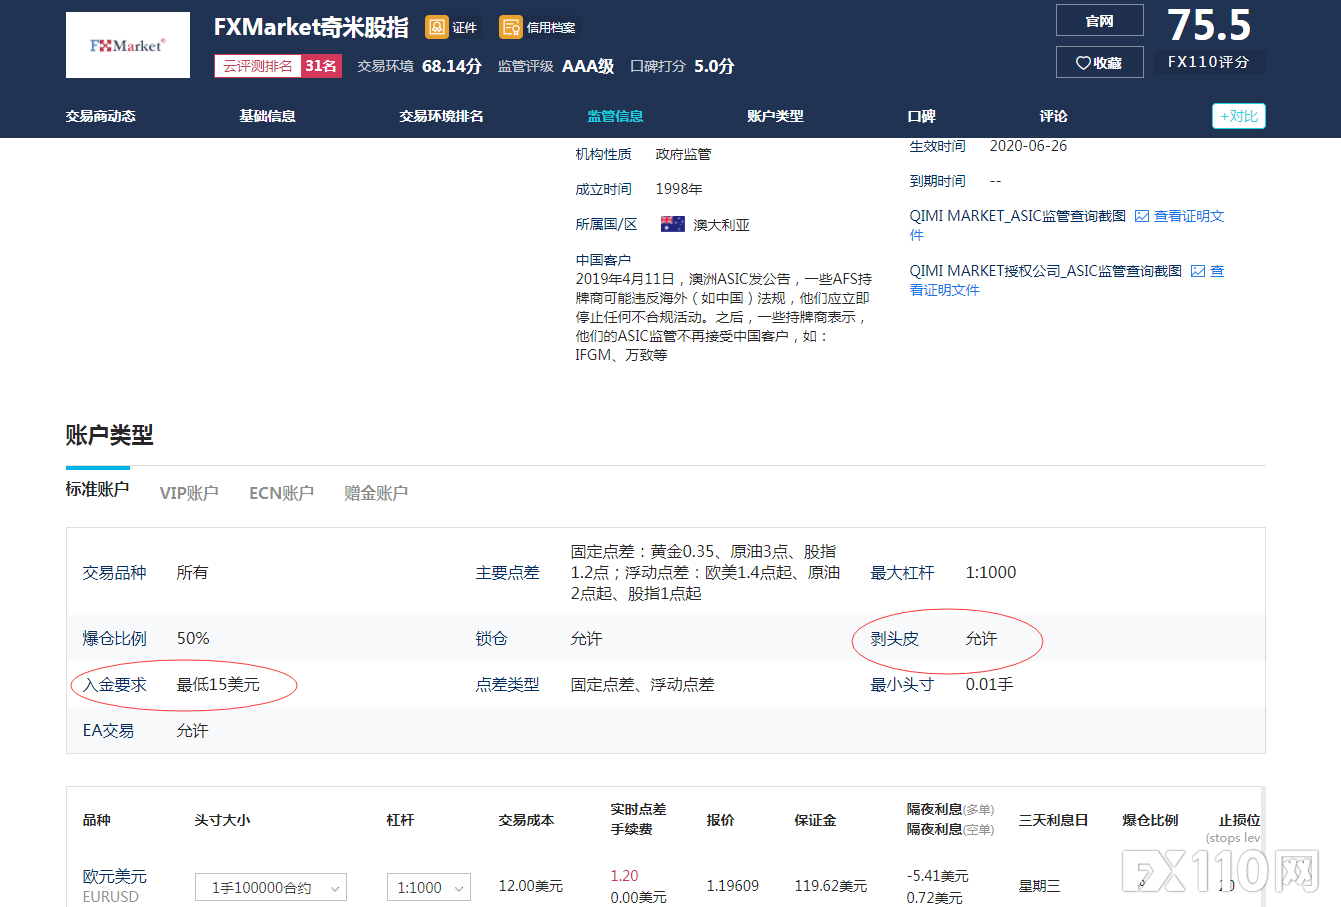This screenshot has width=1341, height=907.
Task: Click the 最小头寸 0.01手 value
Action: coord(990,685)
